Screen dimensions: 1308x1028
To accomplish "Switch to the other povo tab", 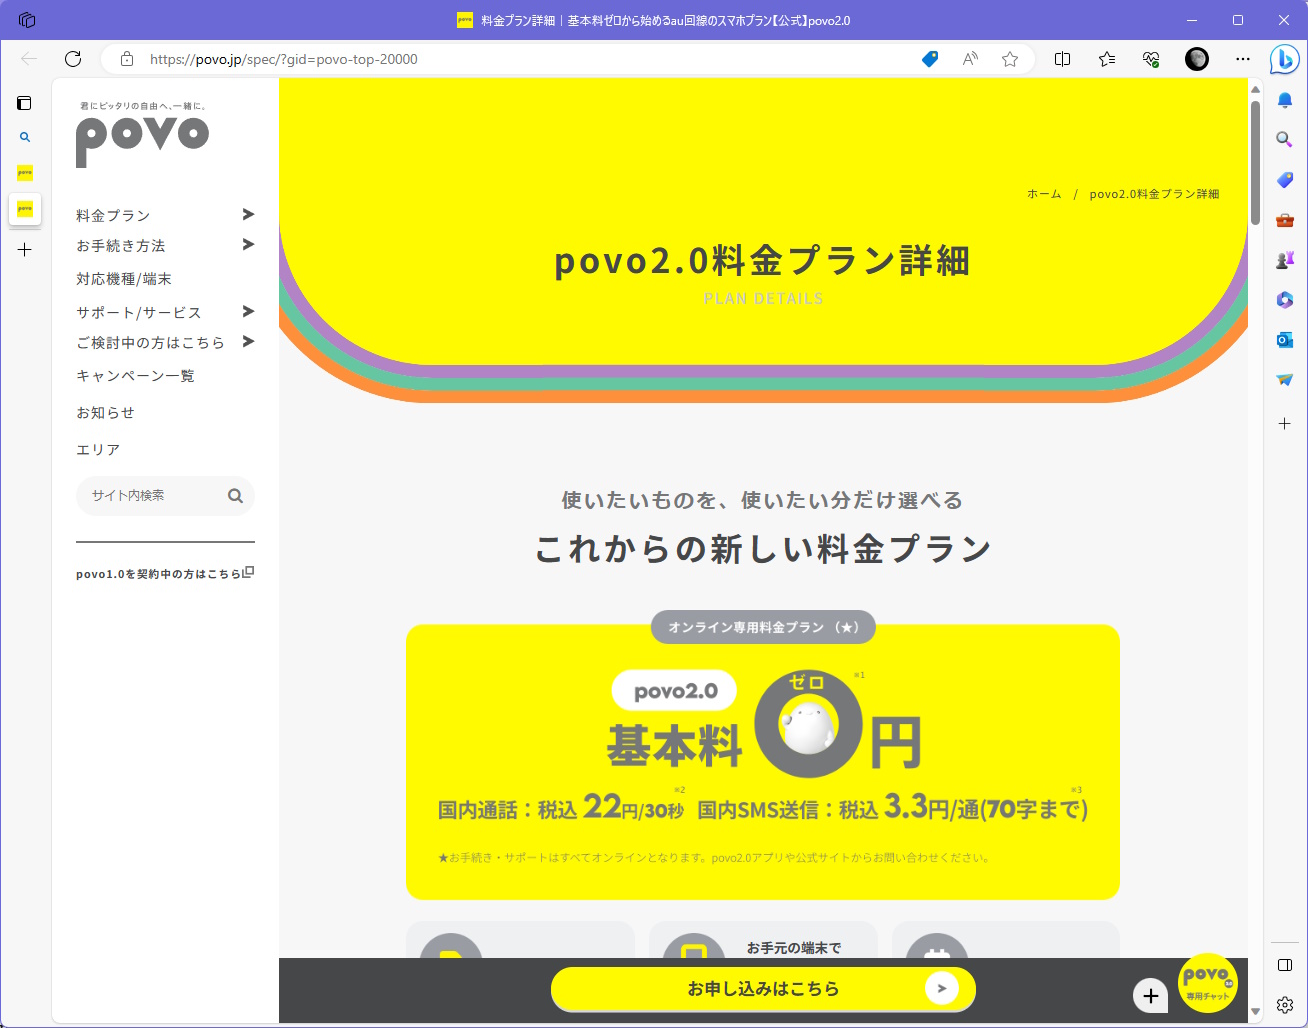I will pos(25,172).
